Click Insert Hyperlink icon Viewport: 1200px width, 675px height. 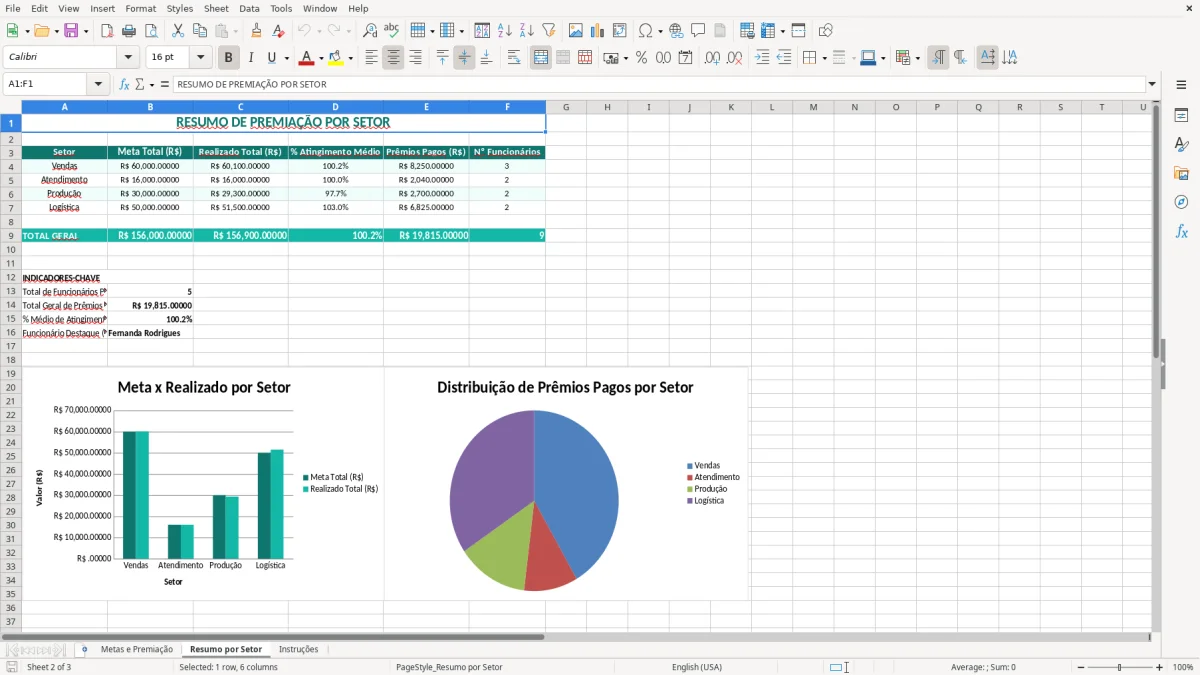[676, 31]
